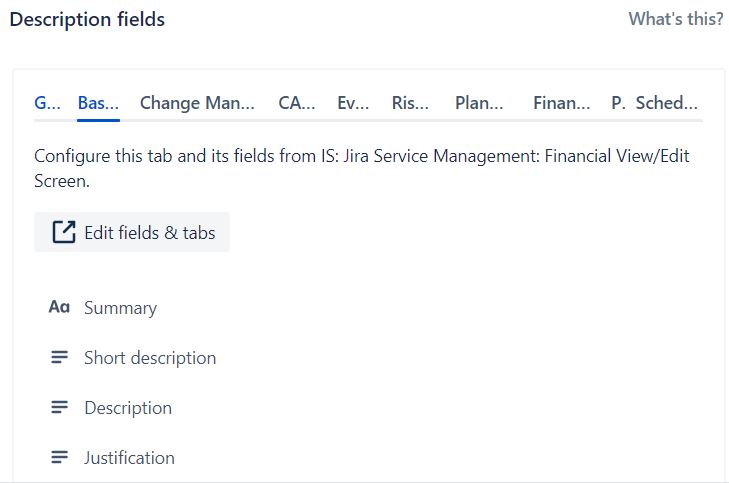Image resolution: width=729 pixels, height=483 pixels.
Task: Select the Short description field row
Action: [x=369, y=357]
